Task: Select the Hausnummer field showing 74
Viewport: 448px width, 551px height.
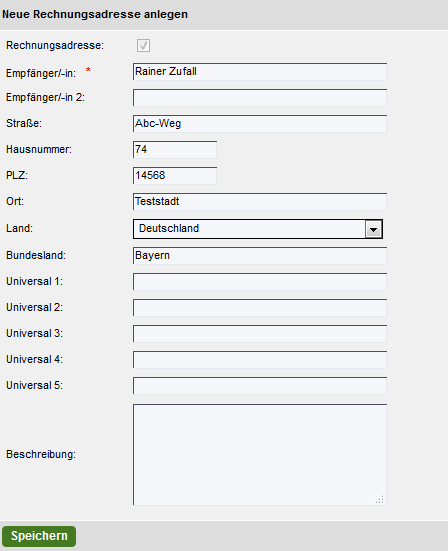Action: coord(175,150)
